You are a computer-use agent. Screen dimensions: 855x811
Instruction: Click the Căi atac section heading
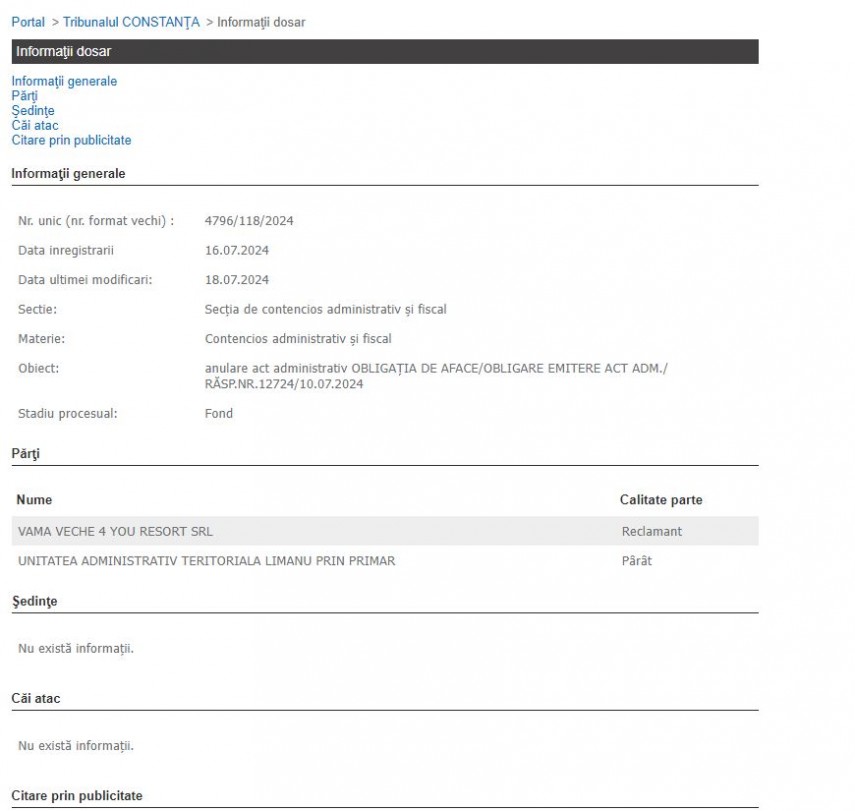tap(36, 698)
